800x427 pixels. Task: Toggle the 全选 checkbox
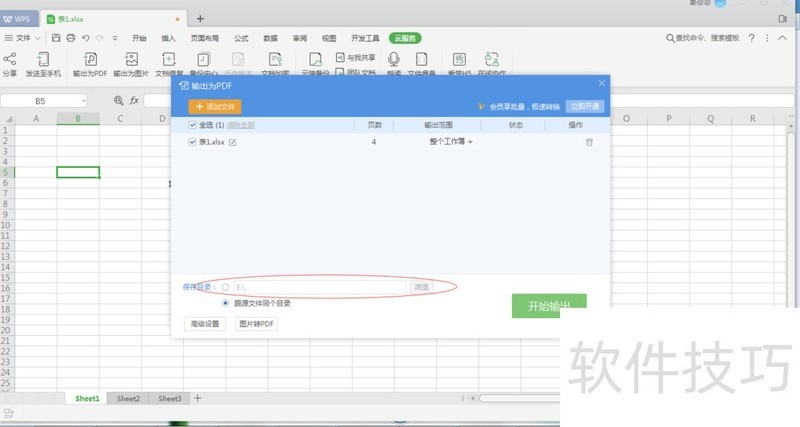pos(193,125)
